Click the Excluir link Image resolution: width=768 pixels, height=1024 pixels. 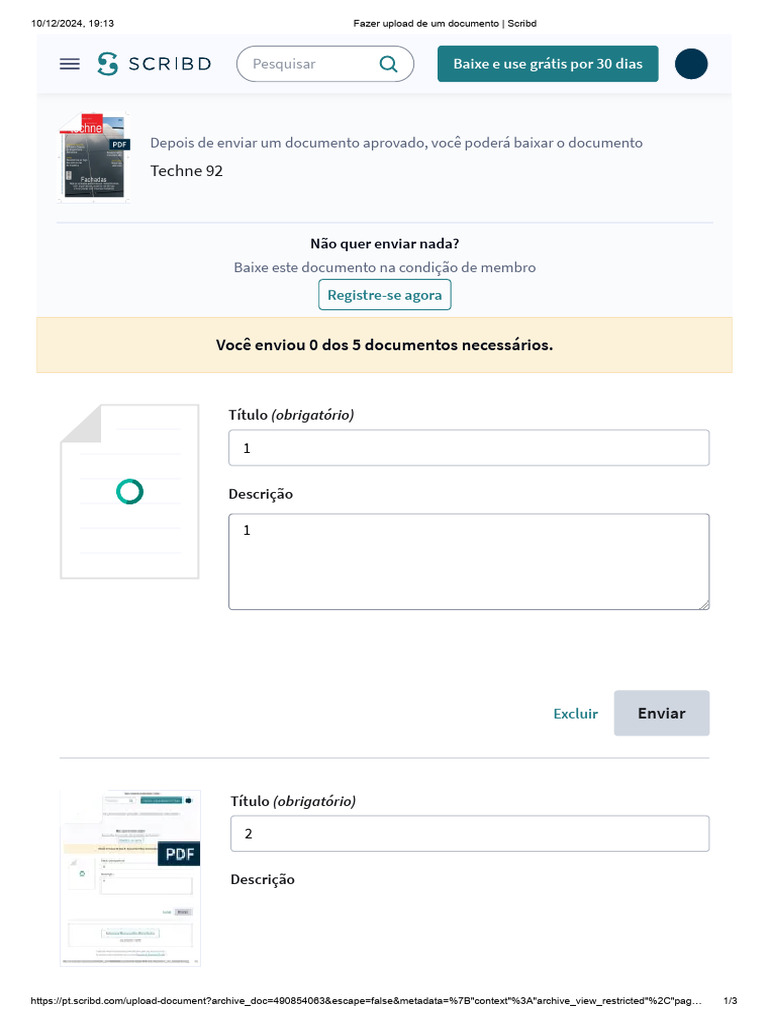pyautogui.click(x=575, y=713)
